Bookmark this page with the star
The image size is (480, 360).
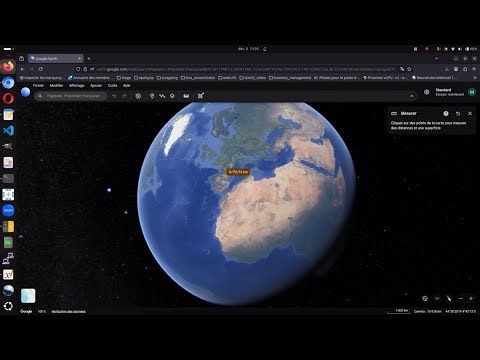click(409, 69)
